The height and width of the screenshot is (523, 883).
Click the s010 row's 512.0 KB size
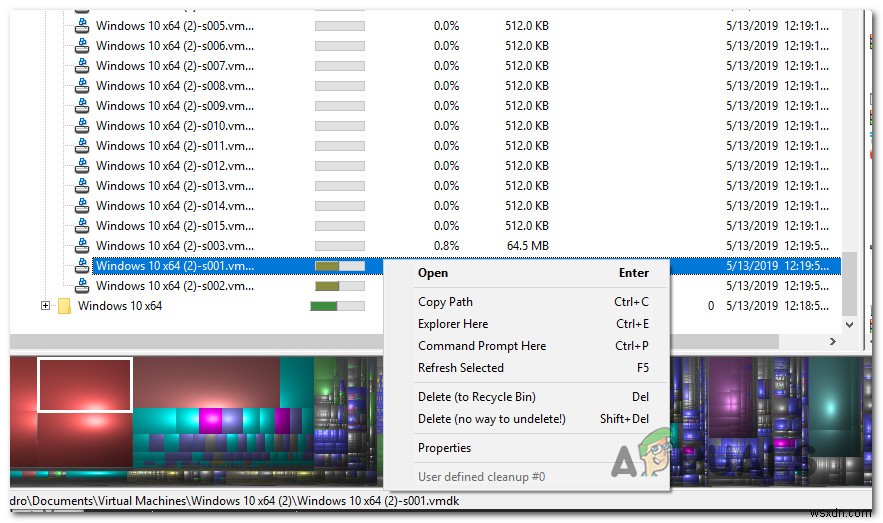[527, 126]
